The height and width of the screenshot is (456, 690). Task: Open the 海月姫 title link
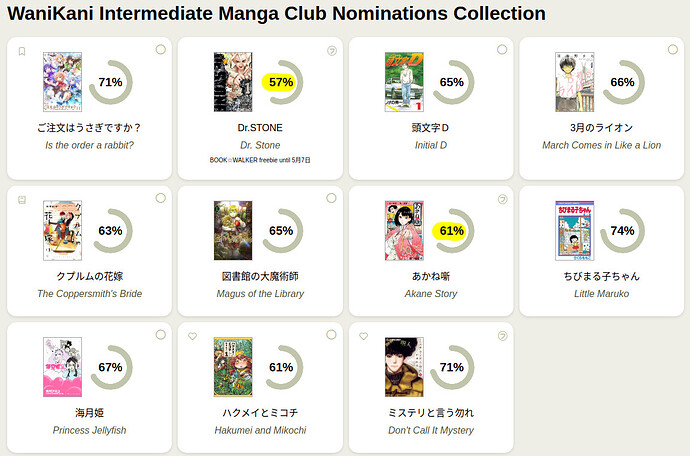(89, 413)
